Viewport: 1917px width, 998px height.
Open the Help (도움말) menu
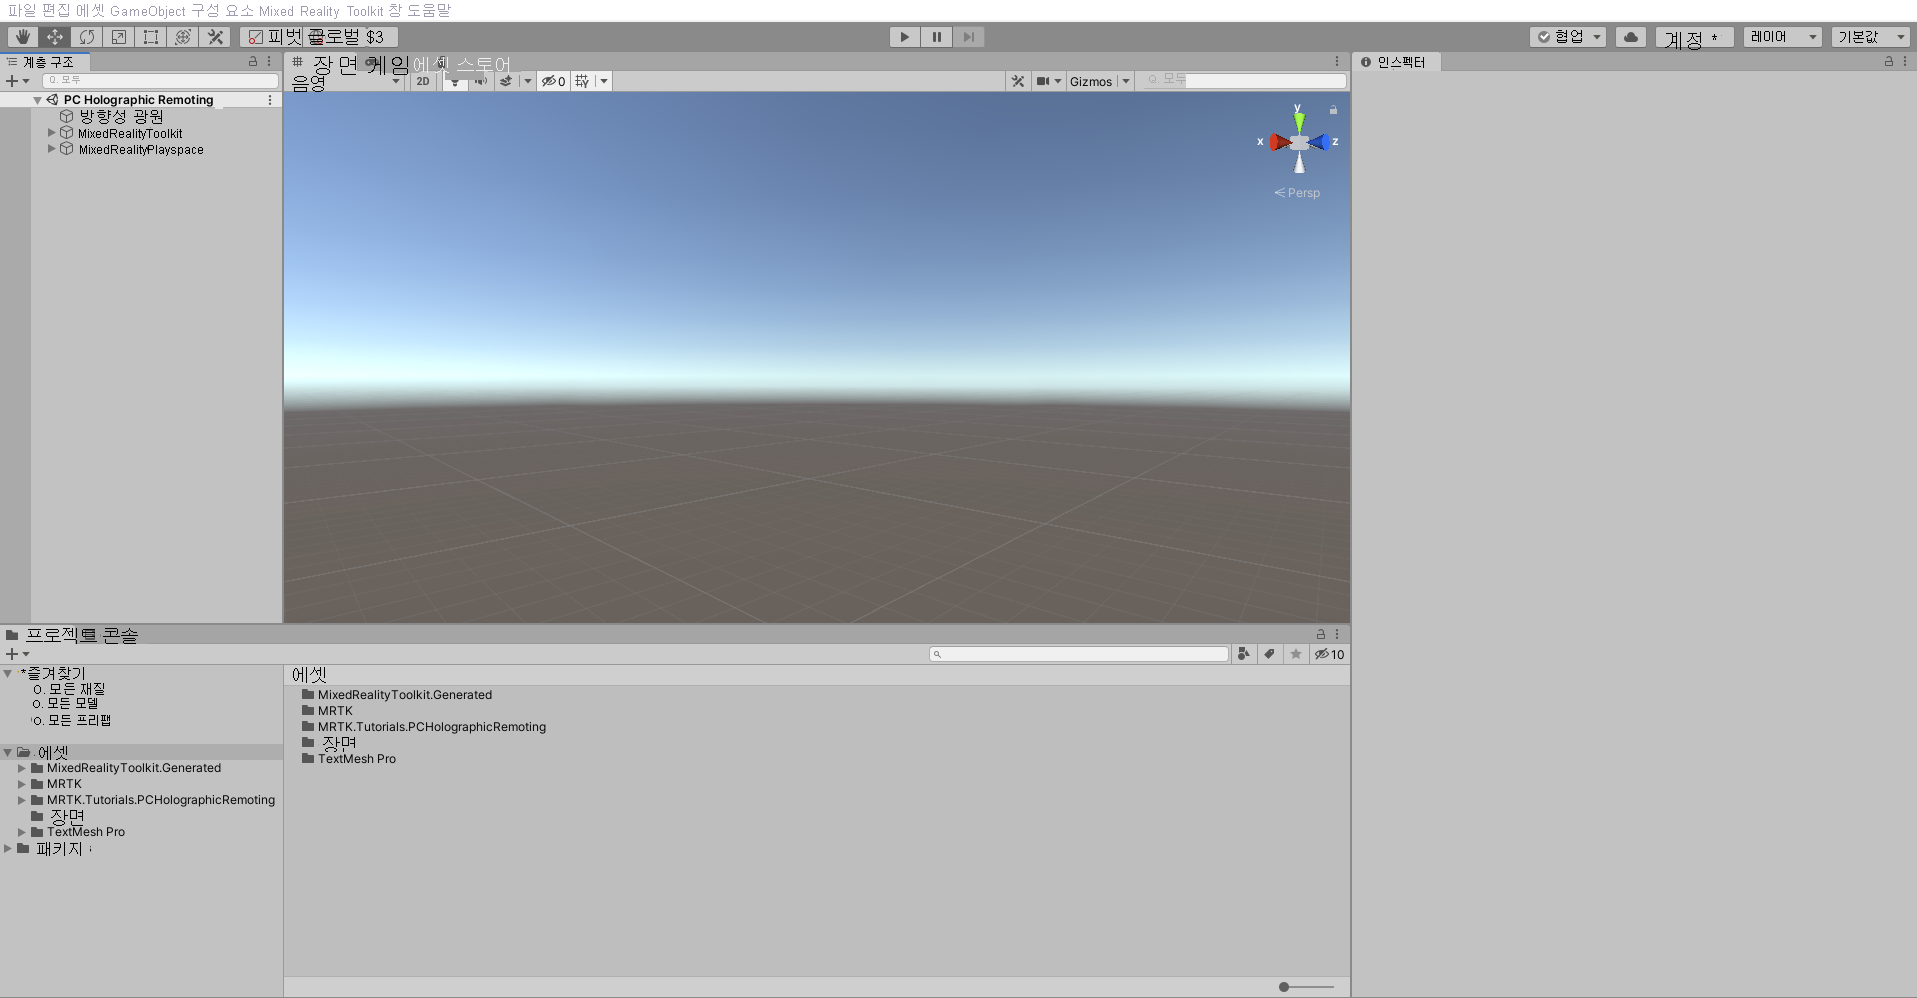429,10
